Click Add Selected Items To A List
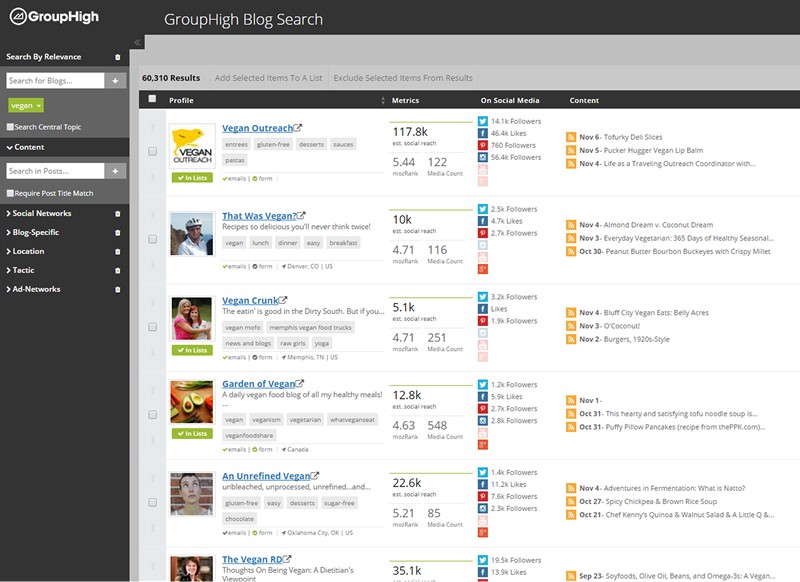The image size is (800, 582). [x=268, y=78]
